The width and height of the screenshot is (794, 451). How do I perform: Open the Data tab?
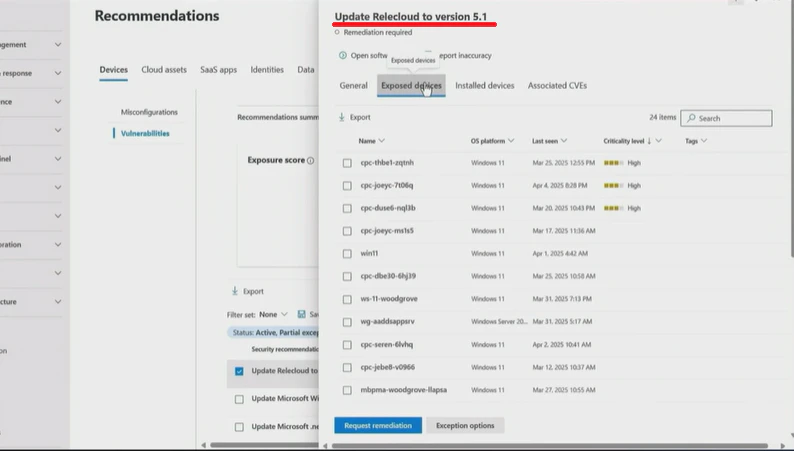306,70
